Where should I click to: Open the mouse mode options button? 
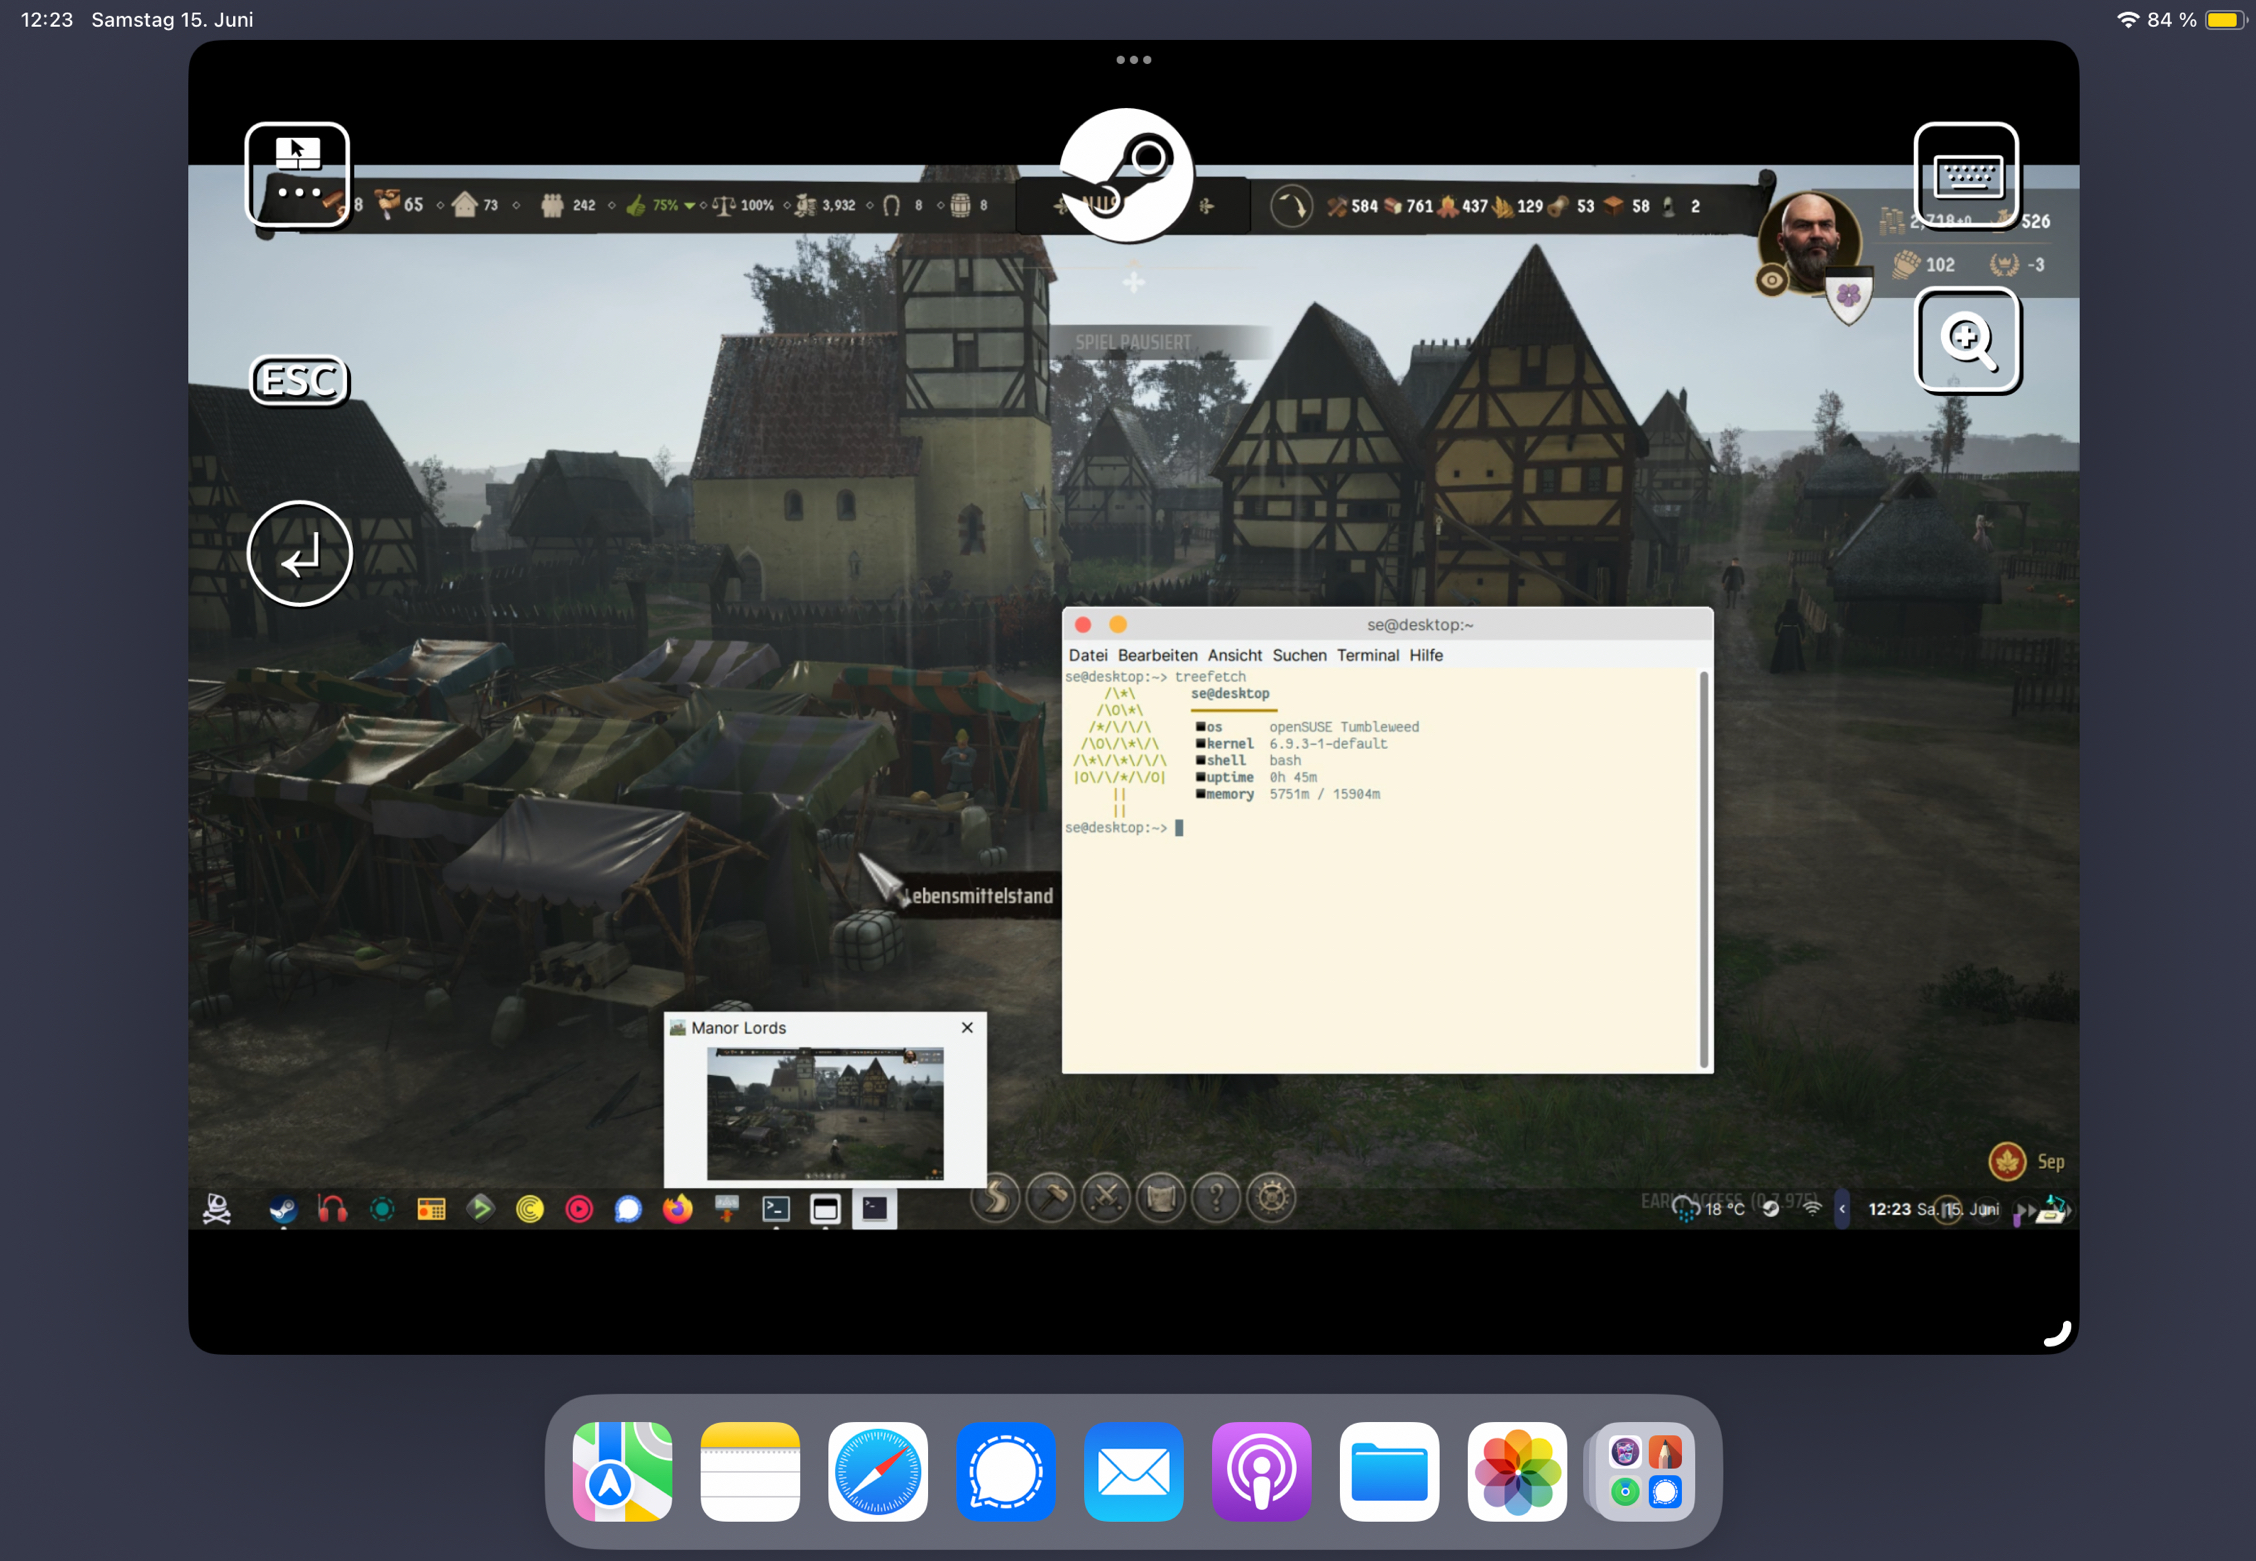pyautogui.click(x=297, y=175)
